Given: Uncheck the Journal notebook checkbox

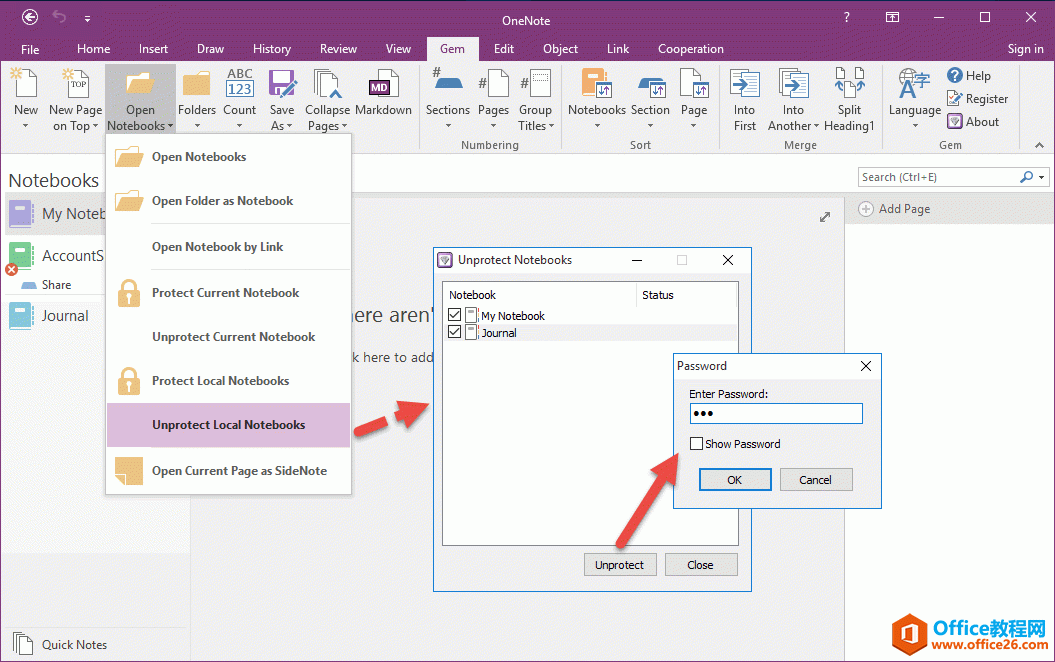Looking at the screenshot, I should [455, 332].
